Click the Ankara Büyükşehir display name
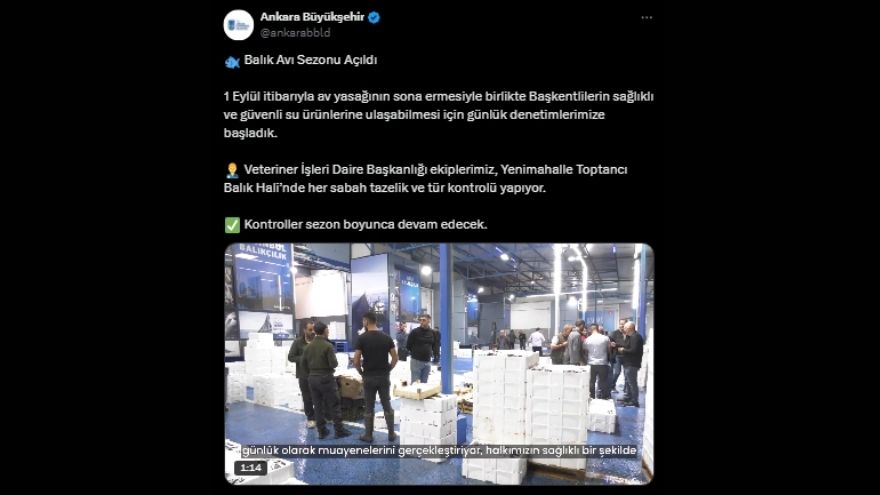880x495 pixels. (x=312, y=17)
